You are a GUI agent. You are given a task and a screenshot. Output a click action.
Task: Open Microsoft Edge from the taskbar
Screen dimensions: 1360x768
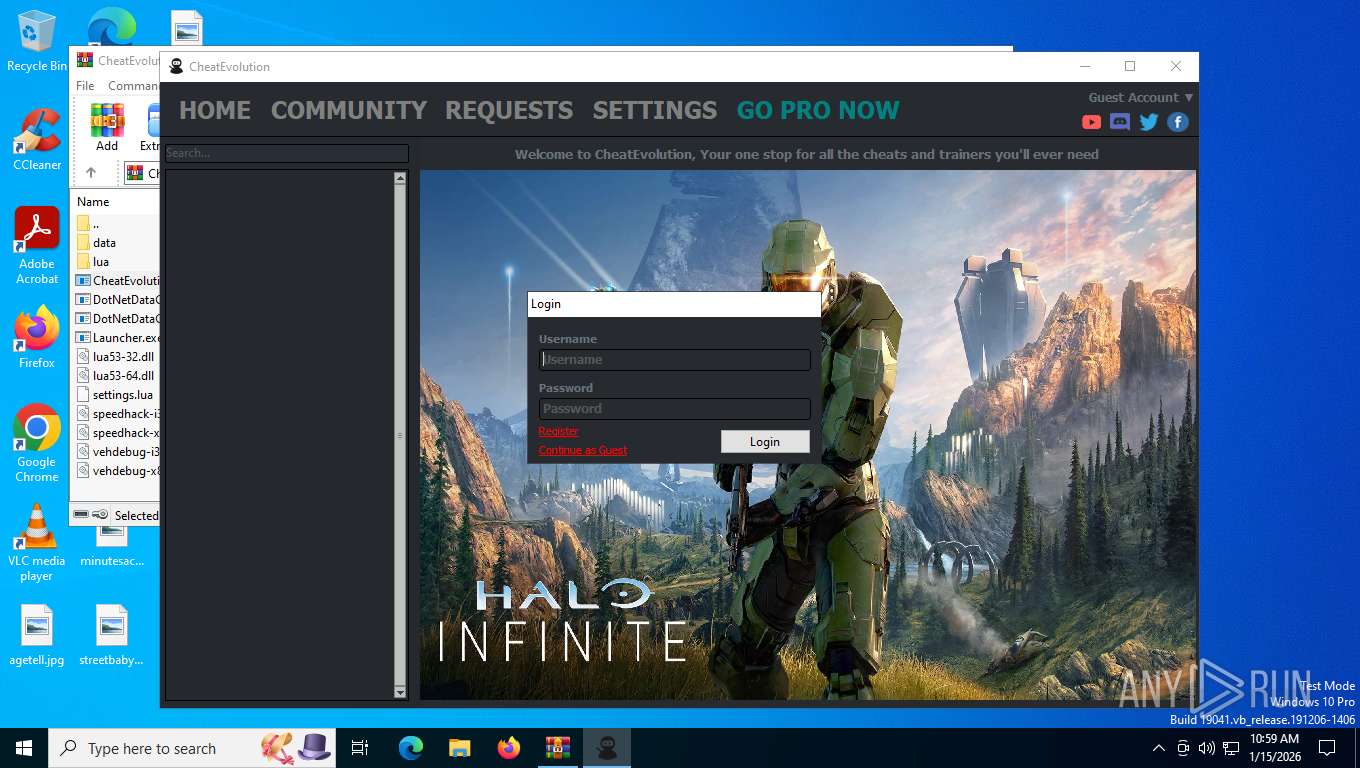[x=410, y=748]
